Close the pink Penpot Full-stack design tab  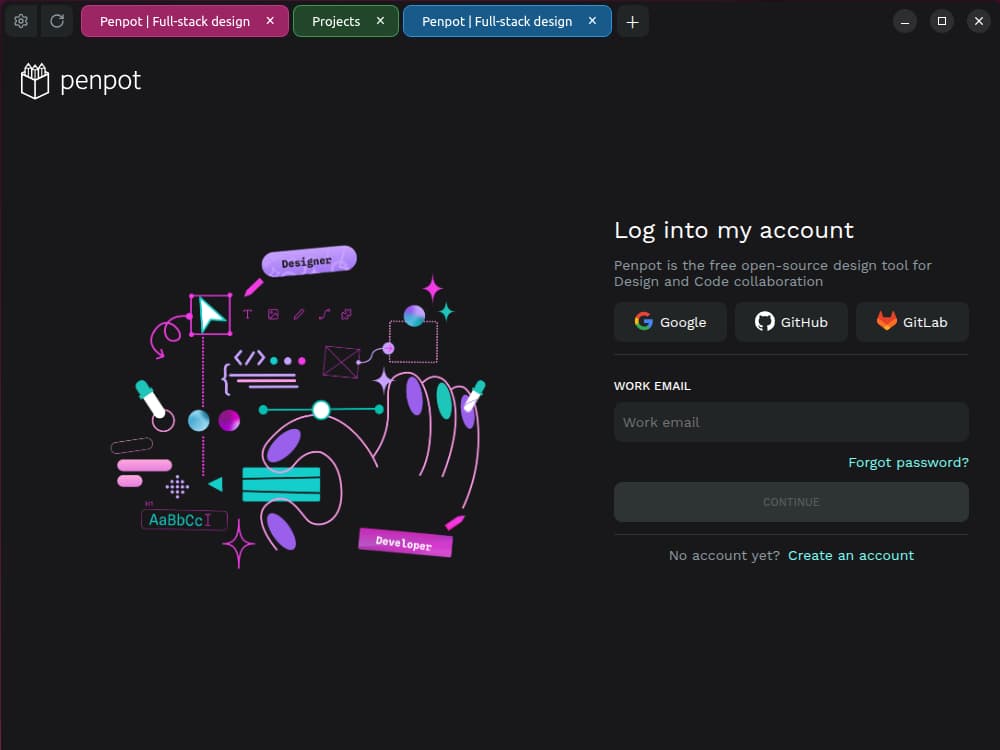click(270, 21)
